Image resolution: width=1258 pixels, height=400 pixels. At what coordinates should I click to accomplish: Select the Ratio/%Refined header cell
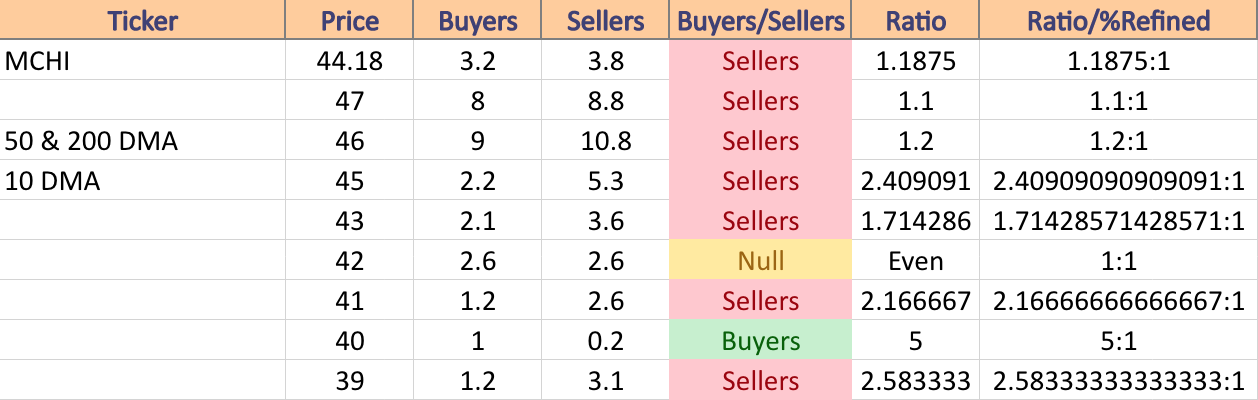pyautogui.click(x=1118, y=20)
